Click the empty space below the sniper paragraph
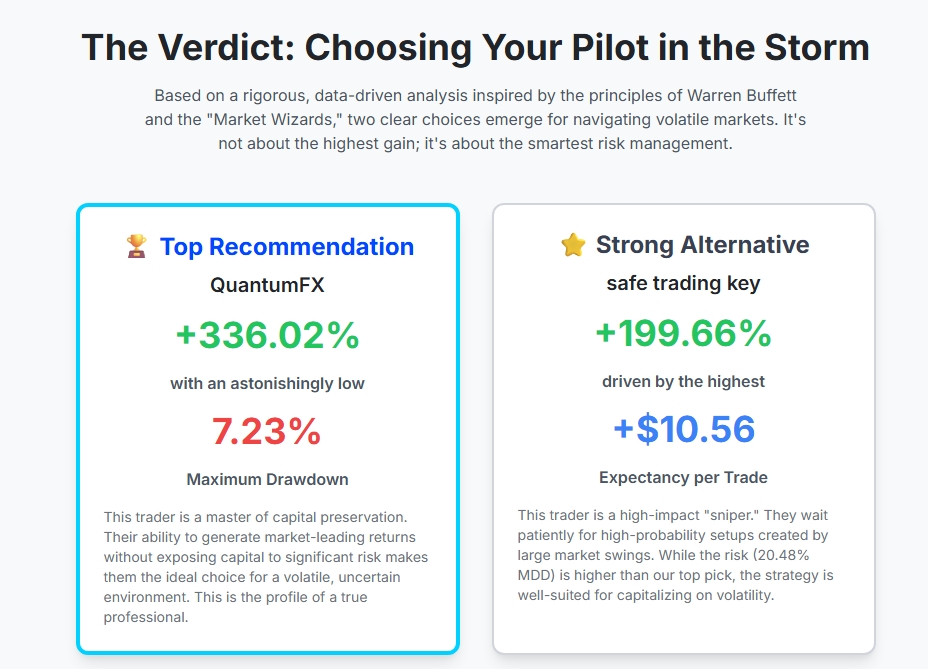This screenshot has width=928, height=669. pos(683,627)
